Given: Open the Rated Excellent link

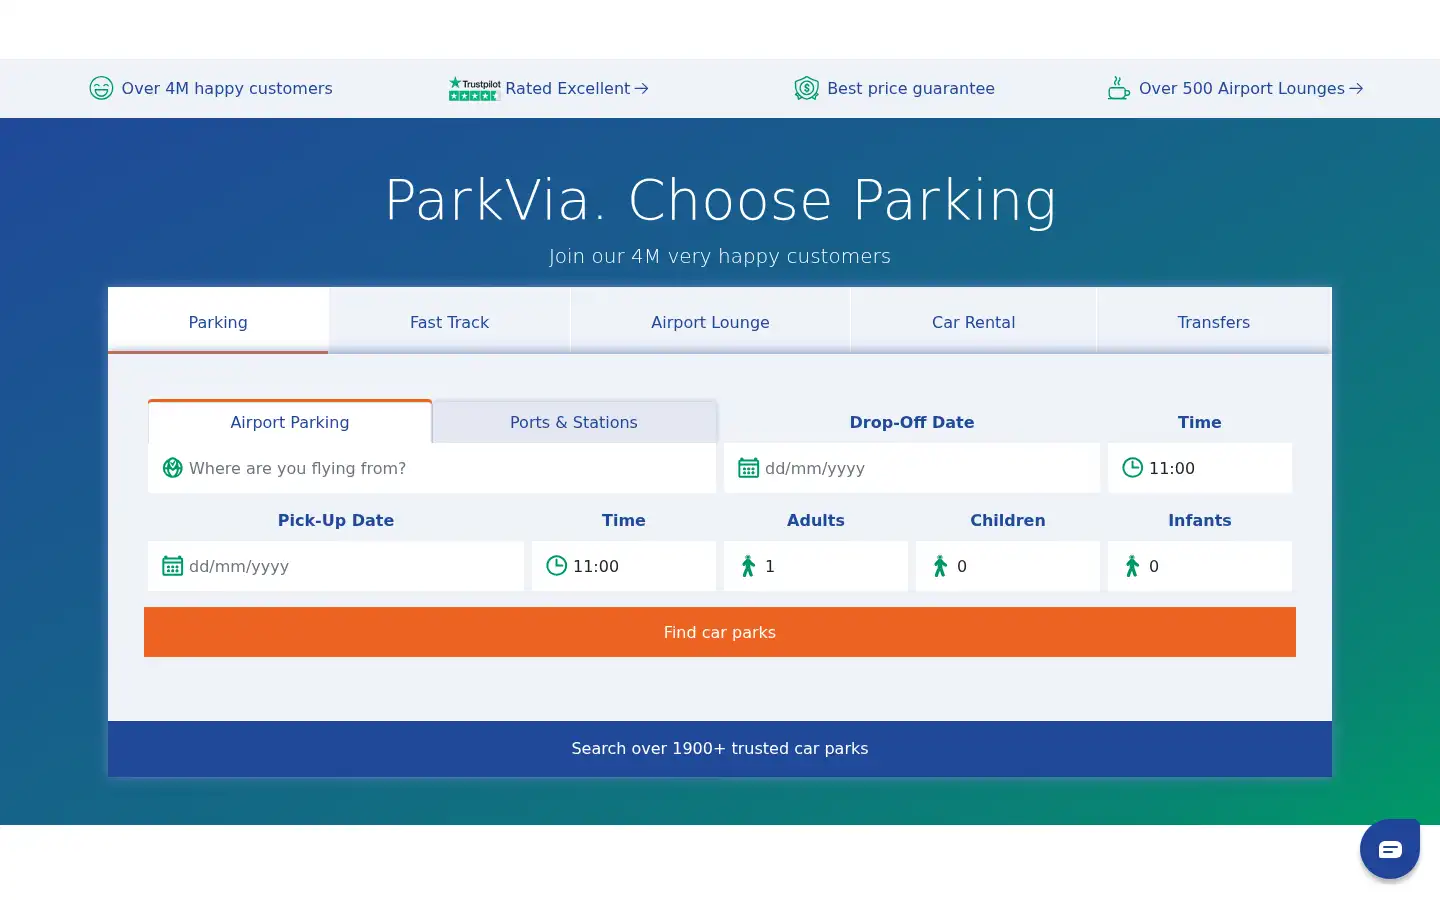Looking at the screenshot, I should (577, 88).
